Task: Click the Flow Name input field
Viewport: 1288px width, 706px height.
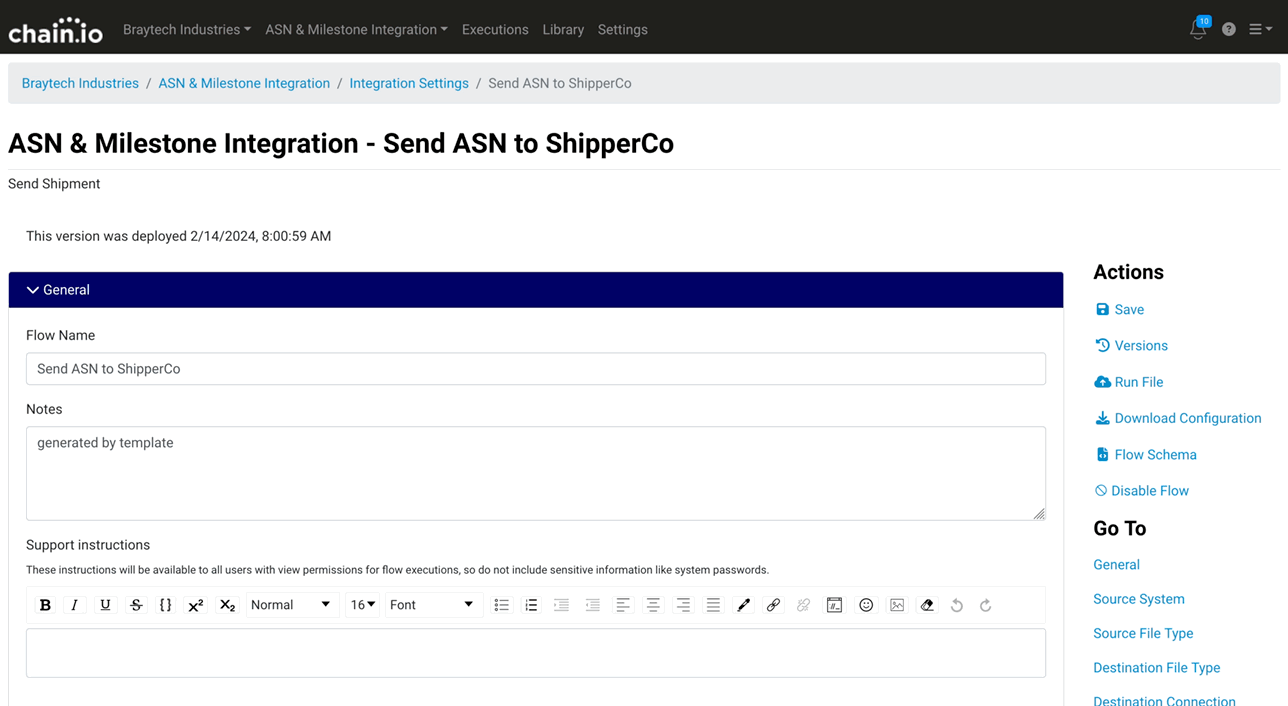Action: pyautogui.click(x=536, y=369)
